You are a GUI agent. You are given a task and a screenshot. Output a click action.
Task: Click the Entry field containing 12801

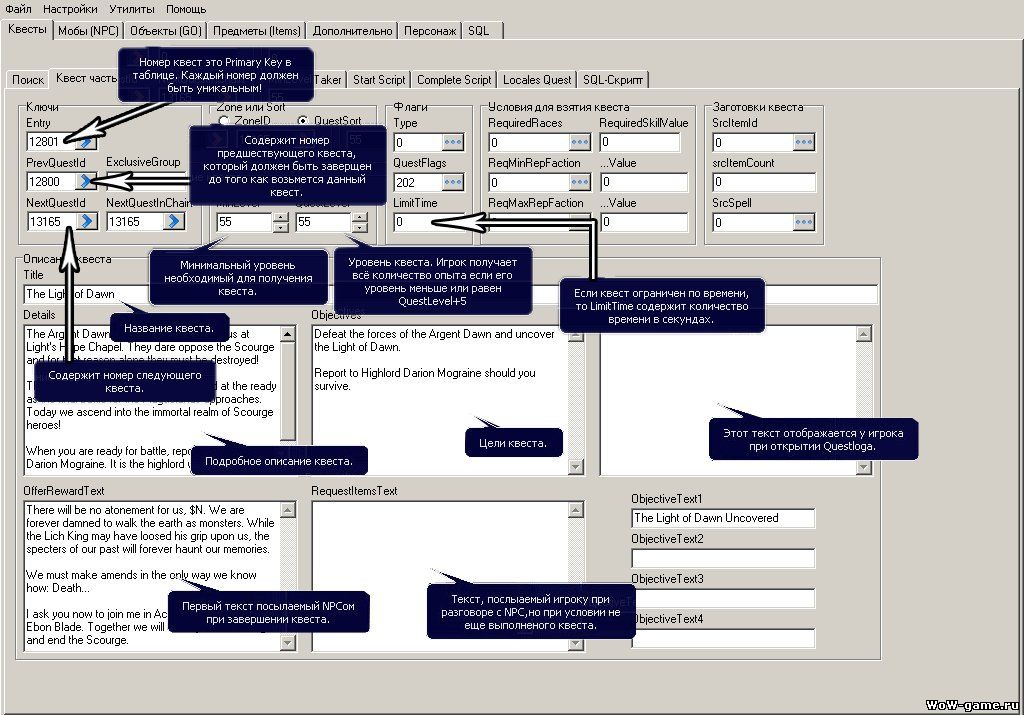51,142
